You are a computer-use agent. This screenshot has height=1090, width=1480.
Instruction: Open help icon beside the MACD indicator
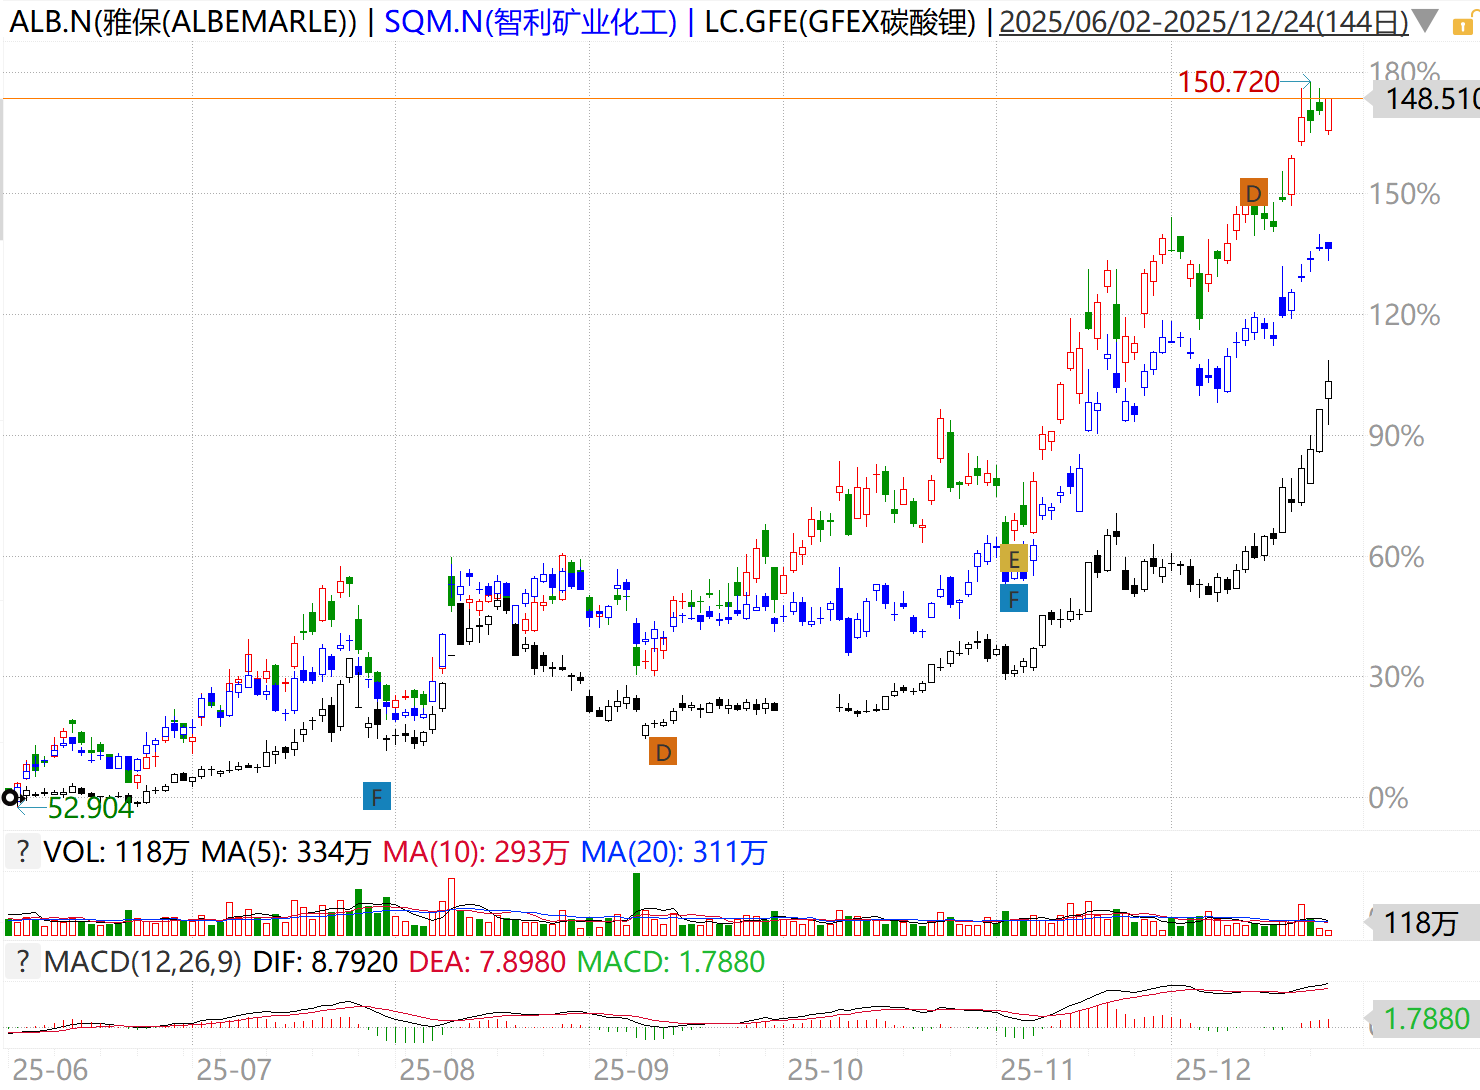pos(23,962)
